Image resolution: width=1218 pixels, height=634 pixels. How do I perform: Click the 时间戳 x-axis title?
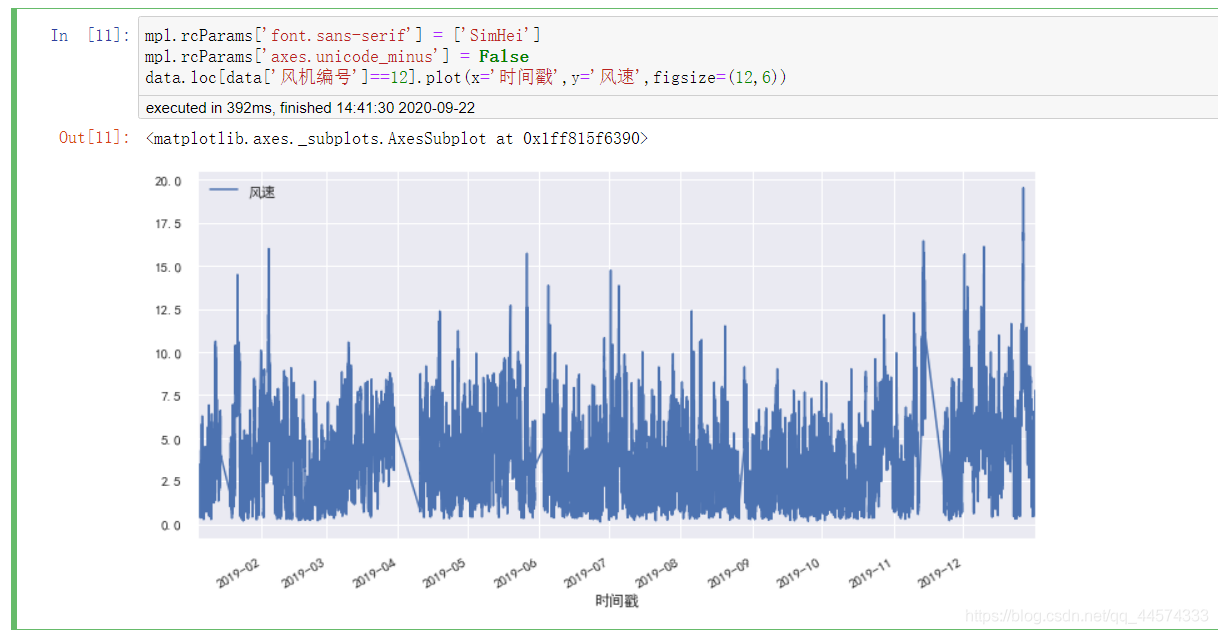(x=616, y=601)
